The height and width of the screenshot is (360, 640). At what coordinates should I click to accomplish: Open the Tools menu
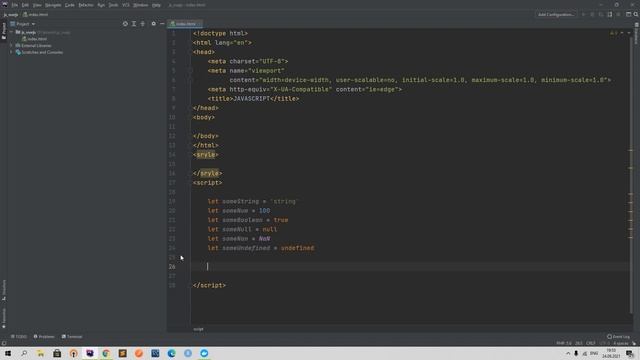point(113,5)
